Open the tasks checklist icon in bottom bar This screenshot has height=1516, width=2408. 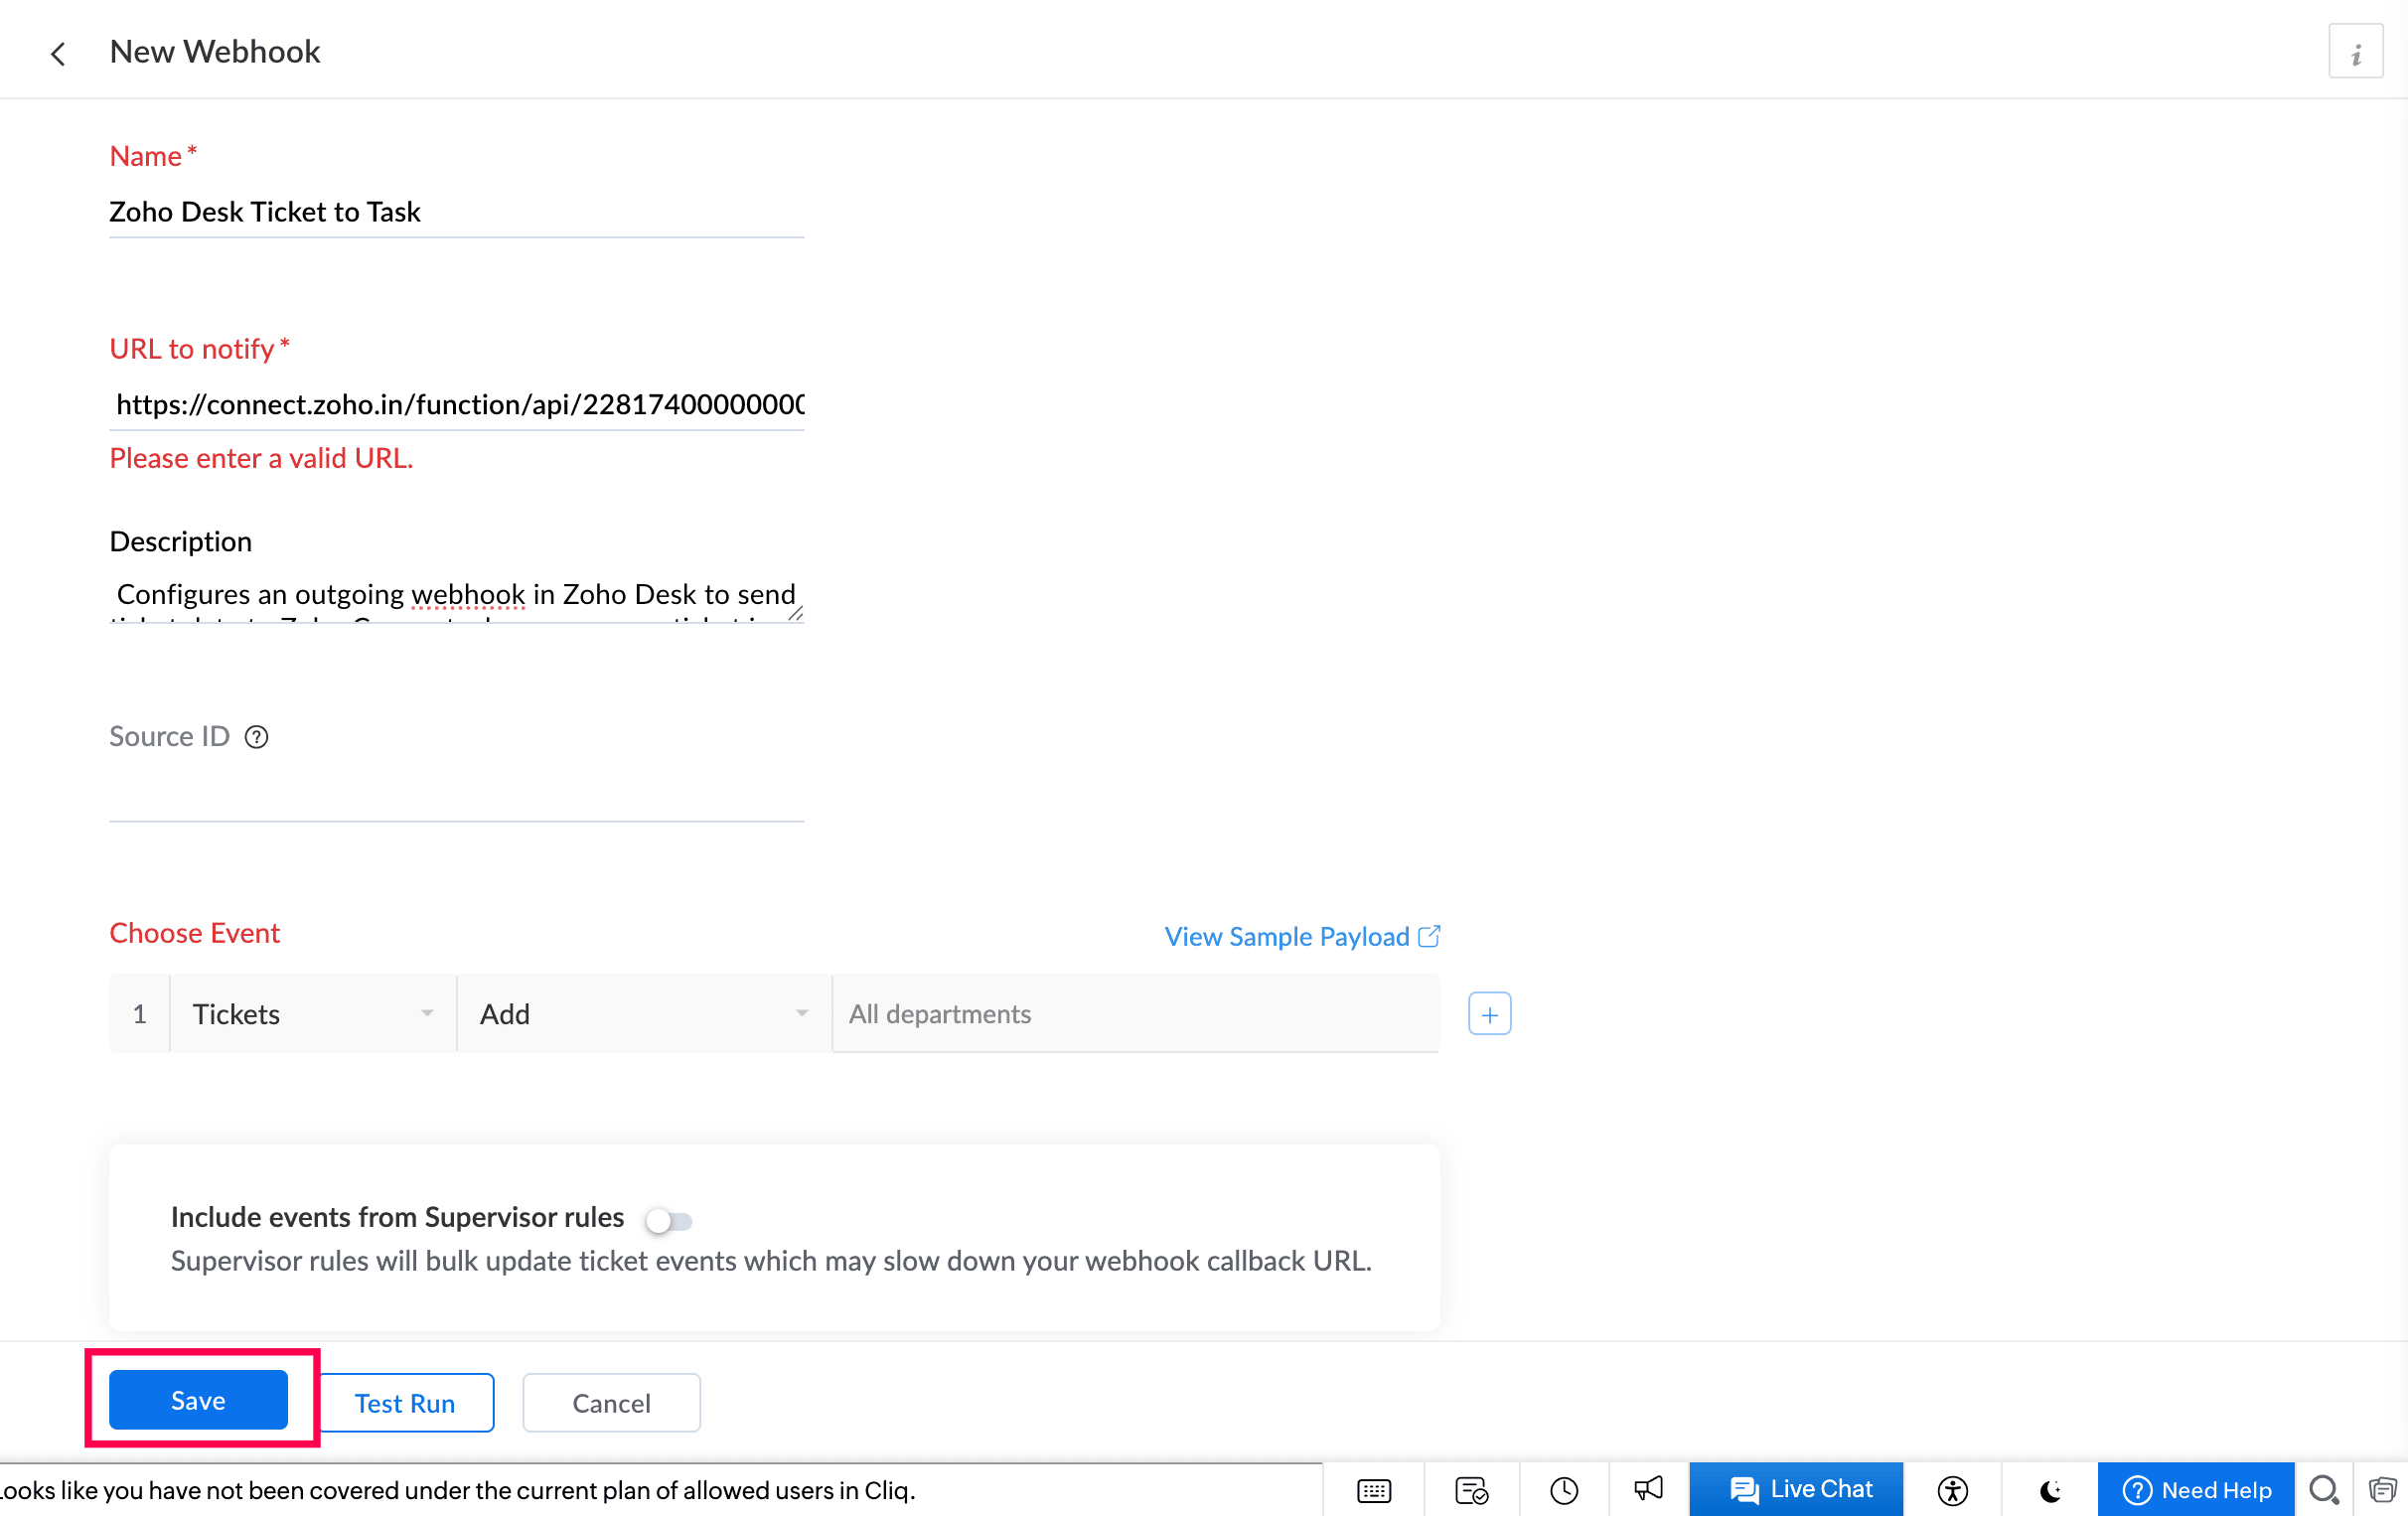1470,1490
